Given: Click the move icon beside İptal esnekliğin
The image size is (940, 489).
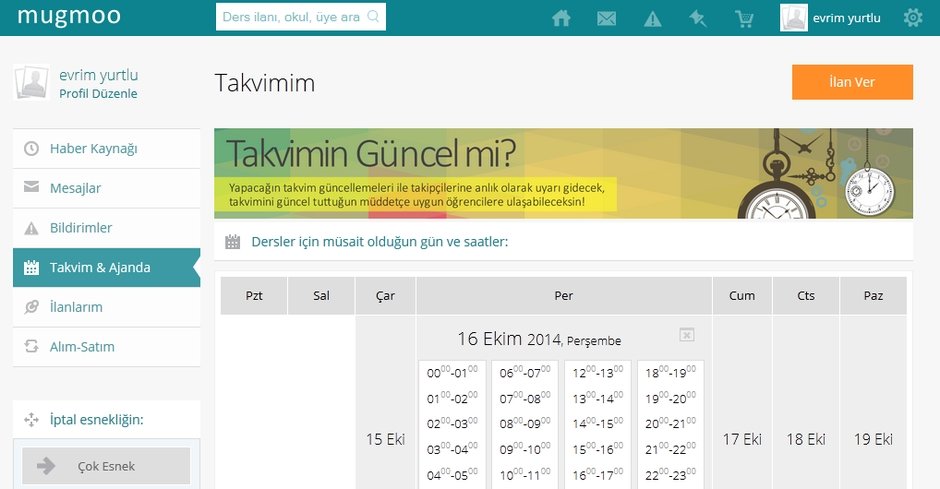Looking at the screenshot, I should [31, 419].
